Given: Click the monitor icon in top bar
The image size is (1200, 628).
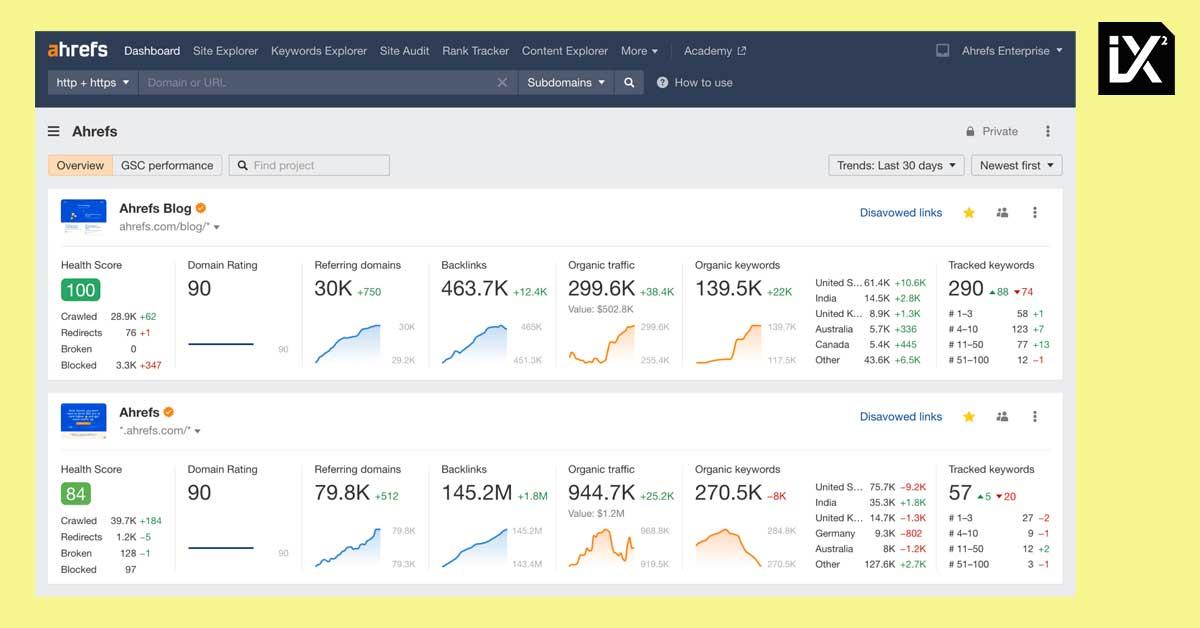Looking at the screenshot, I should point(942,51).
